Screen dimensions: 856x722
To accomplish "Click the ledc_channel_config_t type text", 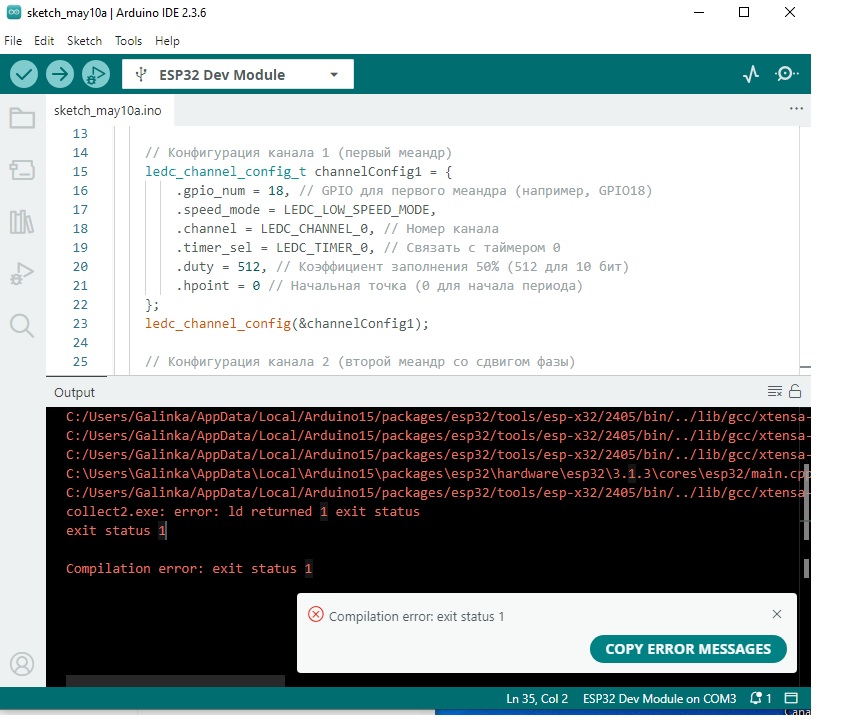I will 225,172.
